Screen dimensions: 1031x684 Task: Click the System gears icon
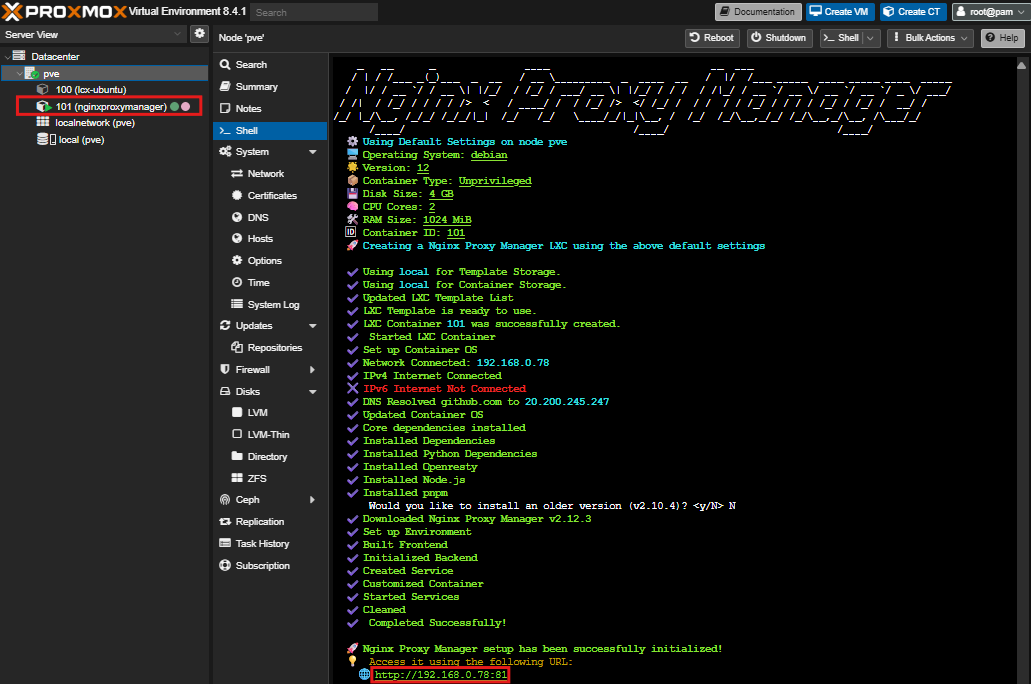click(225, 151)
